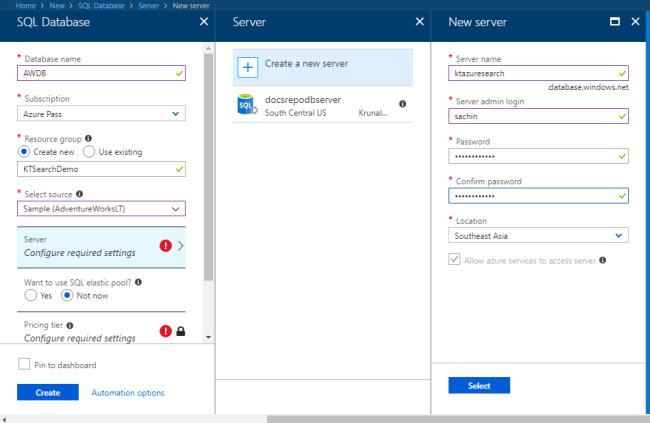Close the New server blade
The width and height of the screenshot is (650, 423).
(x=635, y=22)
